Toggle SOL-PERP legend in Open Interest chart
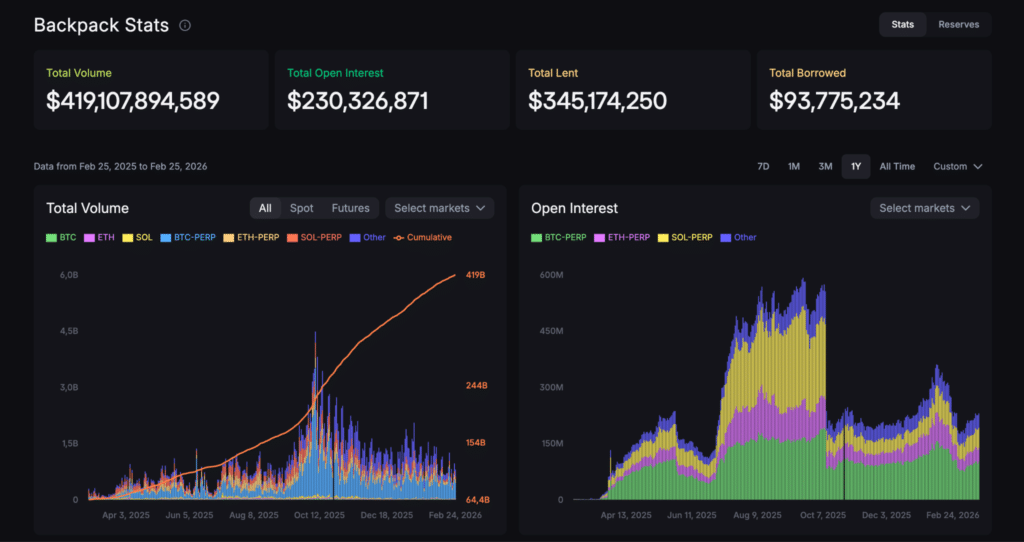Viewport: 1024px width, 542px height. coord(685,238)
